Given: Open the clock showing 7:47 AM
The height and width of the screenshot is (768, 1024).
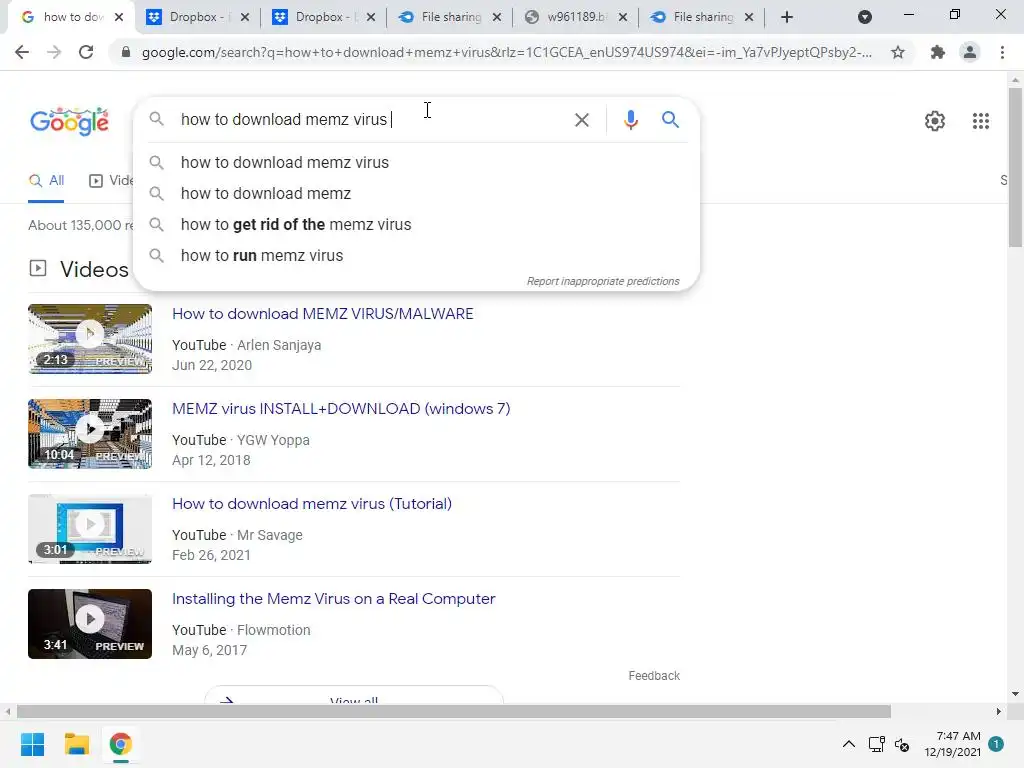Looking at the screenshot, I should [x=952, y=744].
